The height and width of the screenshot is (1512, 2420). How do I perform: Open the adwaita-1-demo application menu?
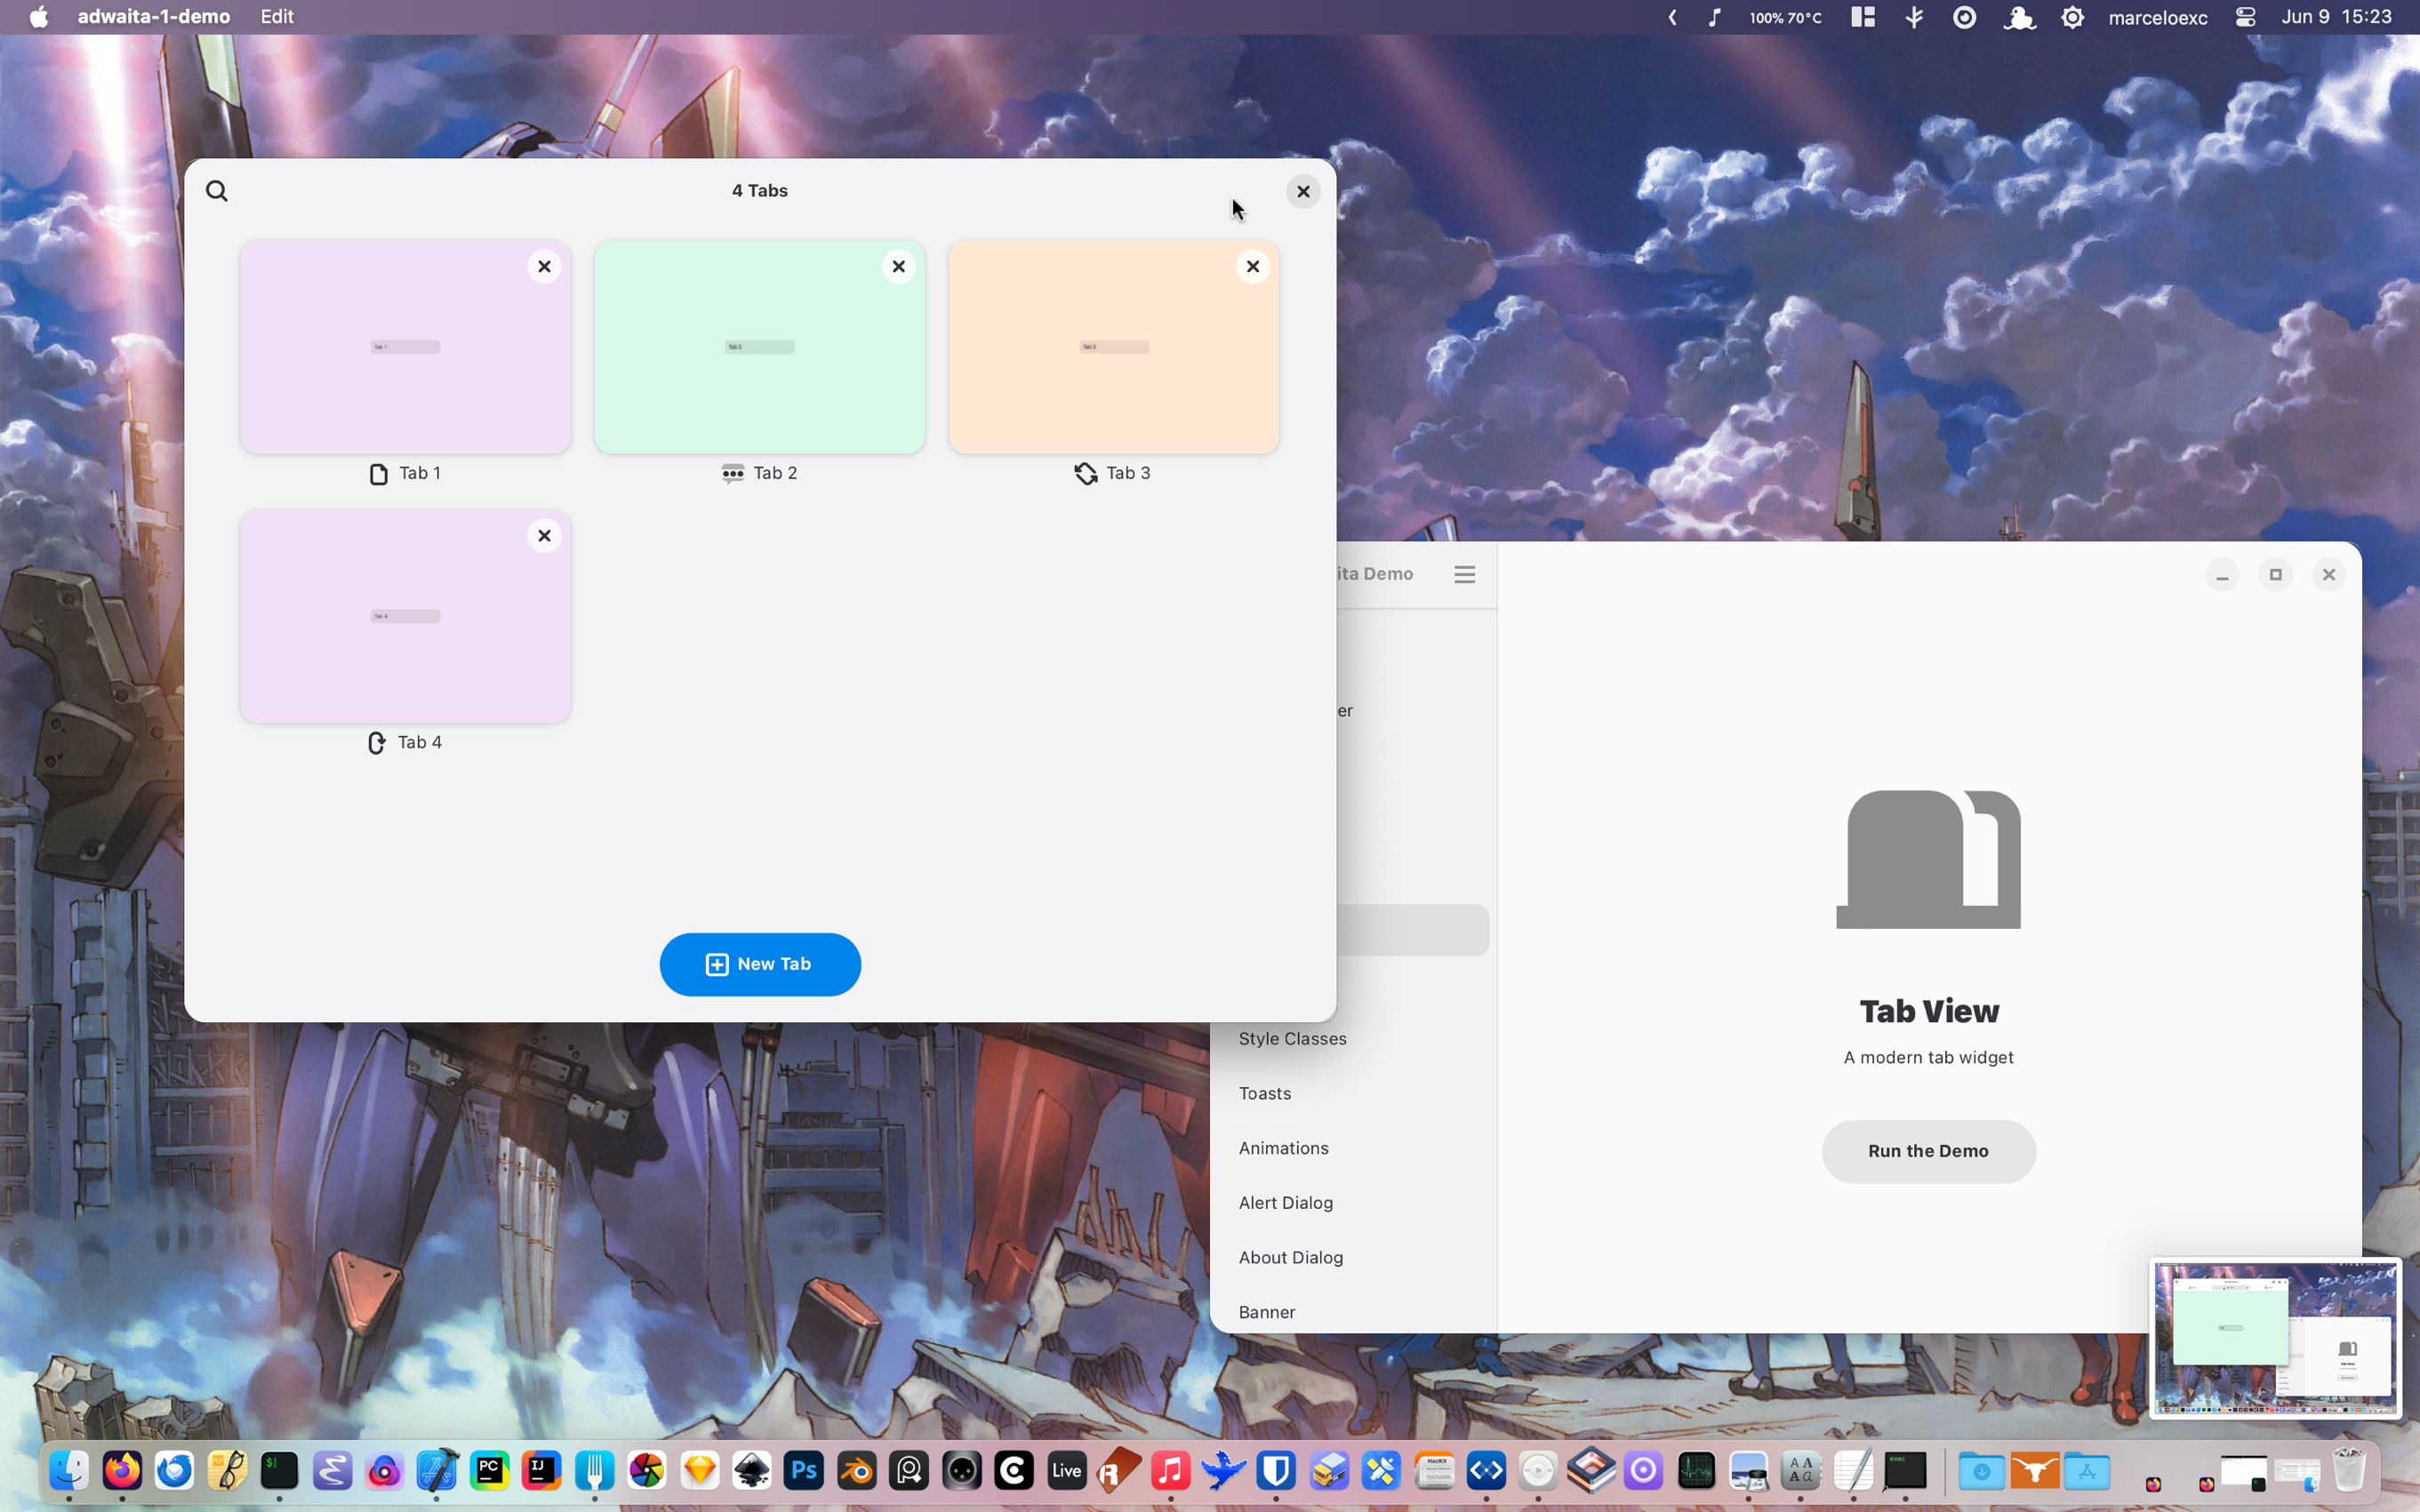(x=154, y=17)
